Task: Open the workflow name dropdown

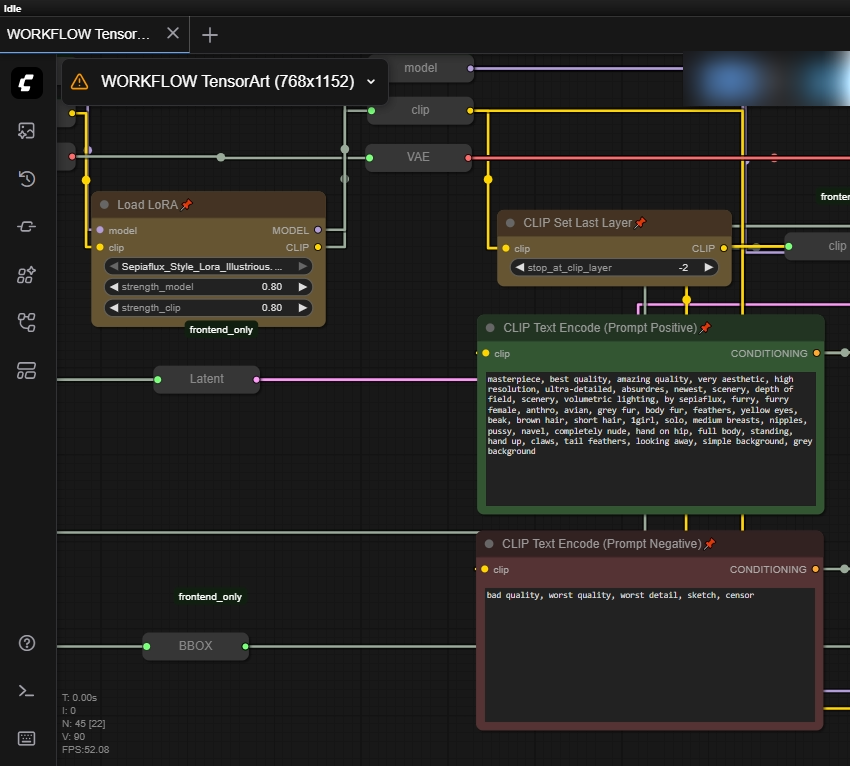Action: 370,83
